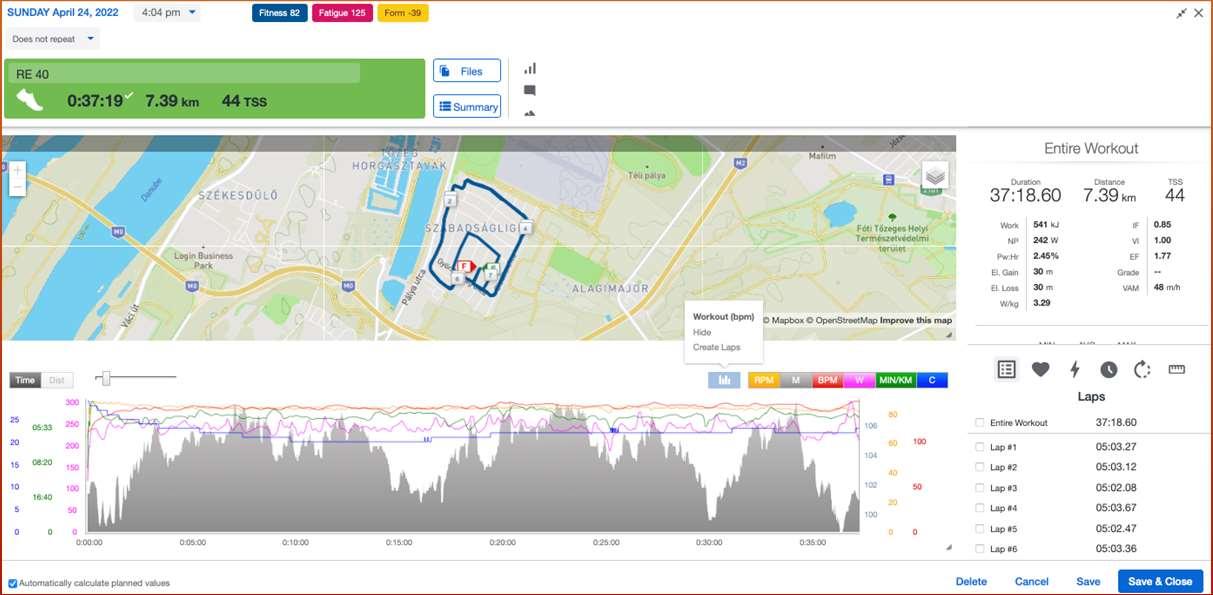This screenshot has width=1213, height=595.
Task: Toggle the BPM heart rate channel
Action: [827, 380]
